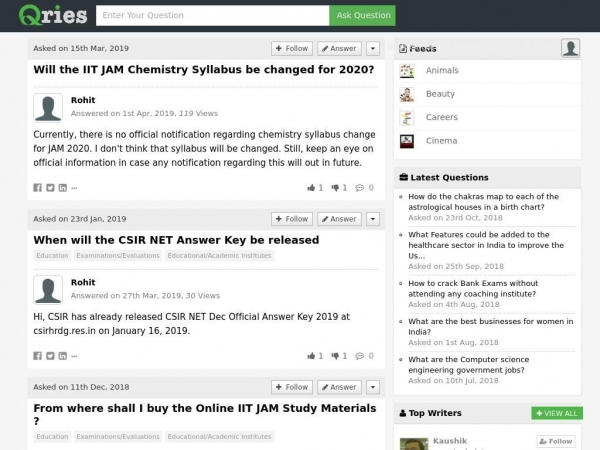The height and width of the screenshot is (450, 600).
Task: Click the Animals feed thumbnail icon
Action: coord(407,71)
